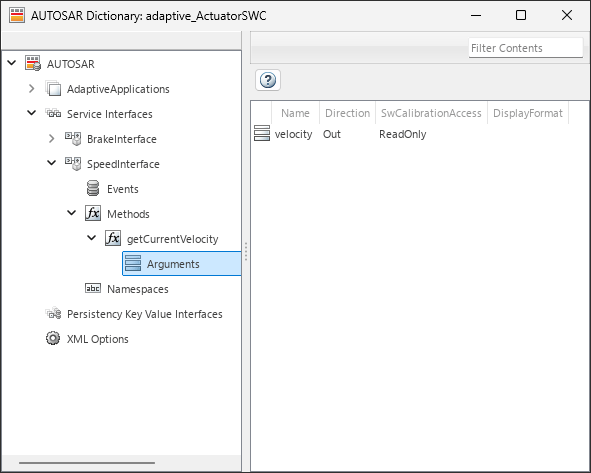Click the Service Interfaces icon
Screen dimensions: 591x473
(53, 113)
